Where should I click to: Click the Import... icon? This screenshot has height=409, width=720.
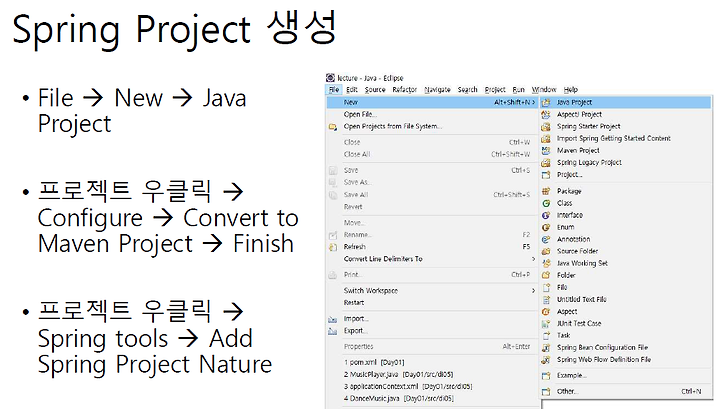pyautogui.click(x=333, y=319)
